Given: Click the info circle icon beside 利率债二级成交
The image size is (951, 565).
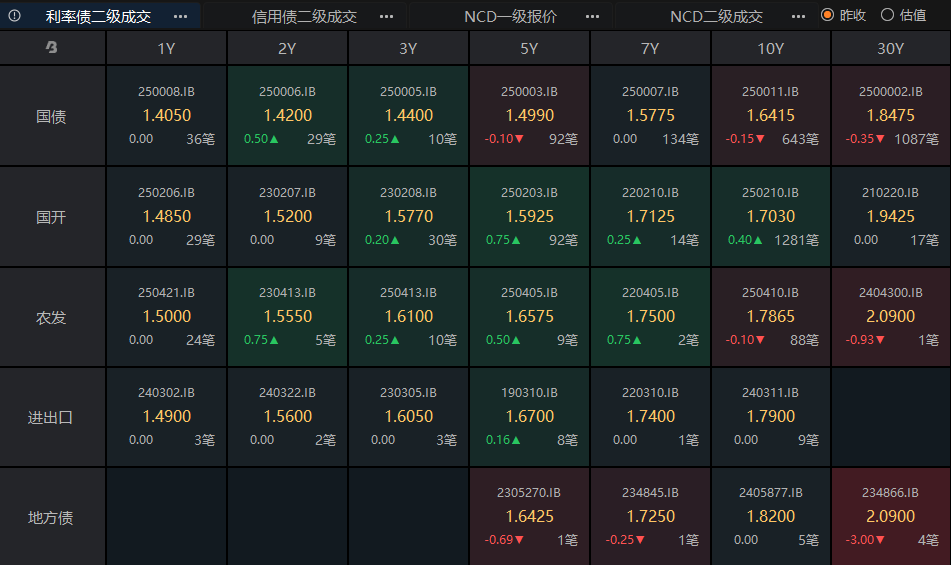Looking at the screenshot, I should click(15, 16).
